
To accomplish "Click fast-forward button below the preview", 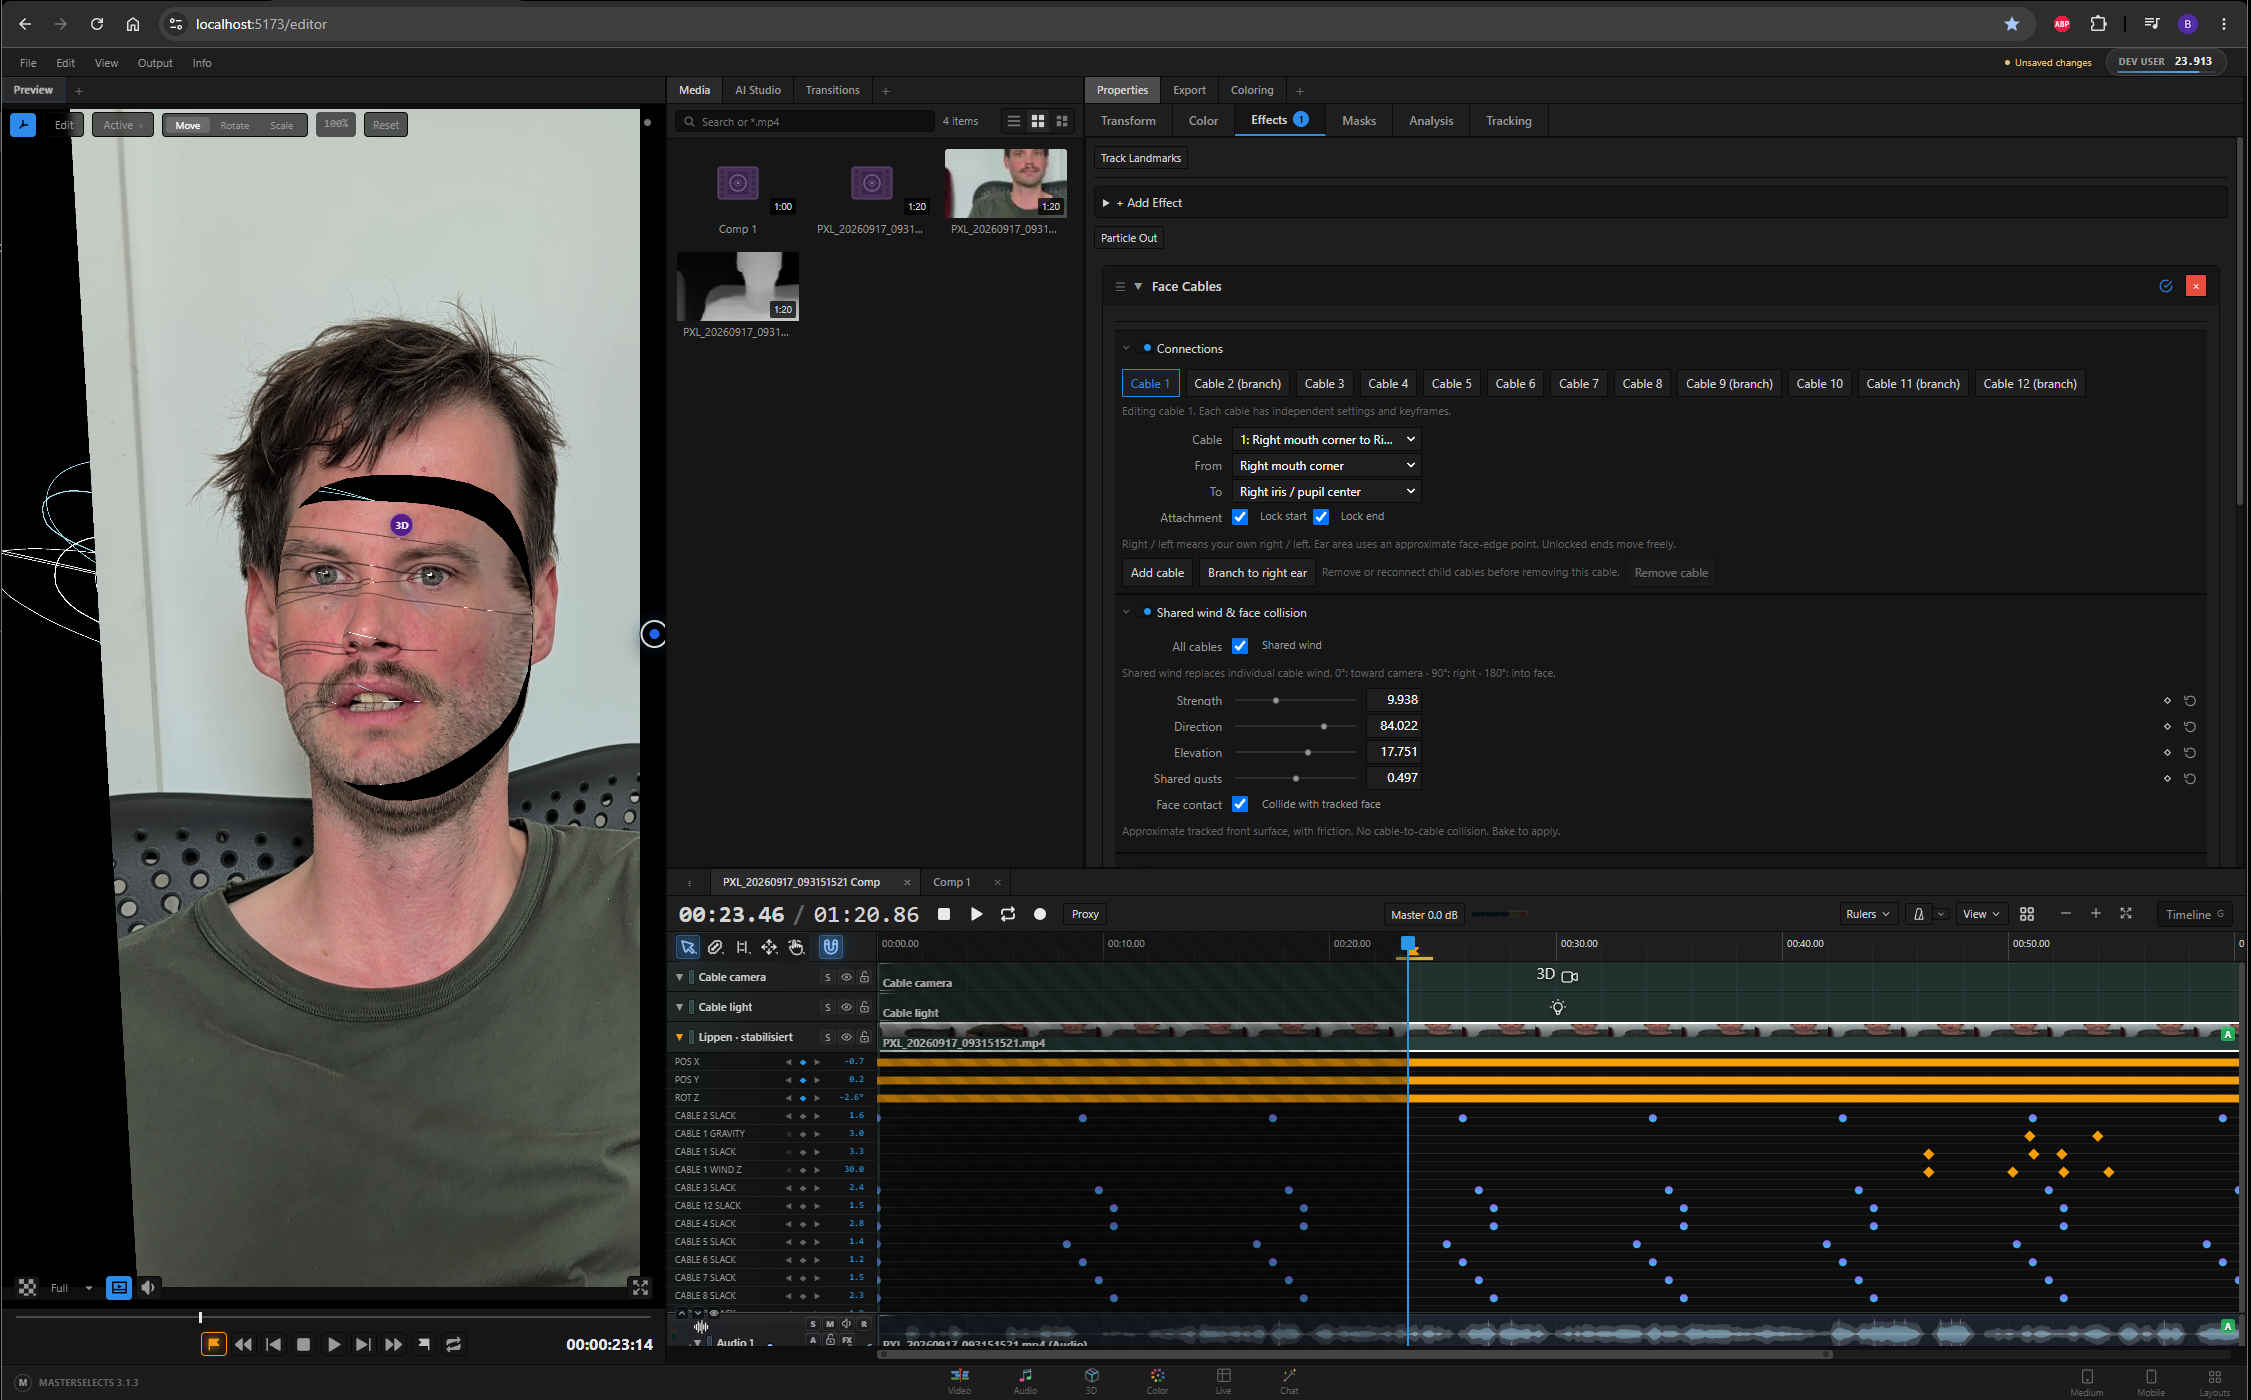I will click(x=394, y=1344).
